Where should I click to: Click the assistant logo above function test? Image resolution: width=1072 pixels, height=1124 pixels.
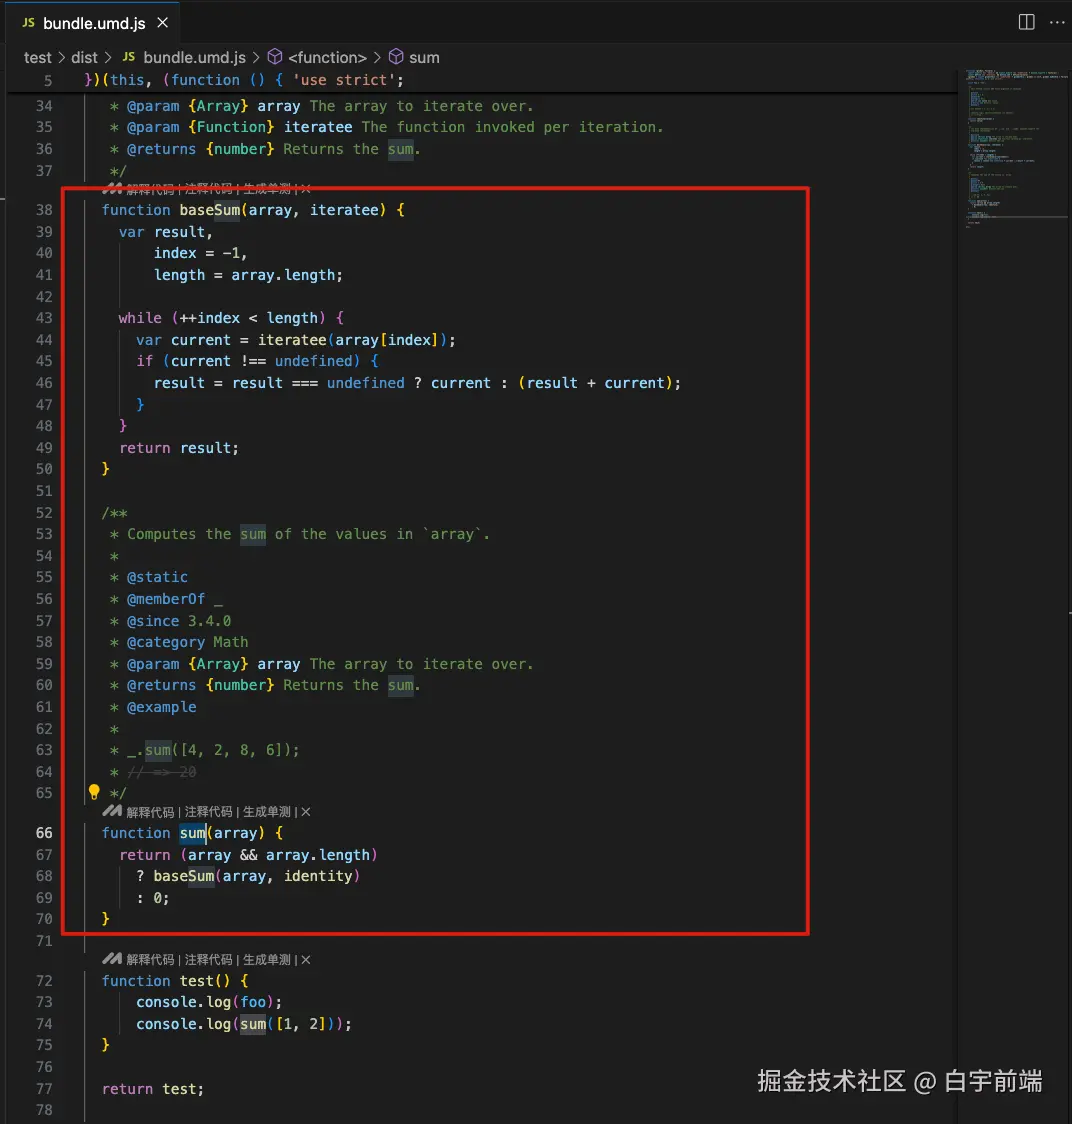(x=112, y=958)
